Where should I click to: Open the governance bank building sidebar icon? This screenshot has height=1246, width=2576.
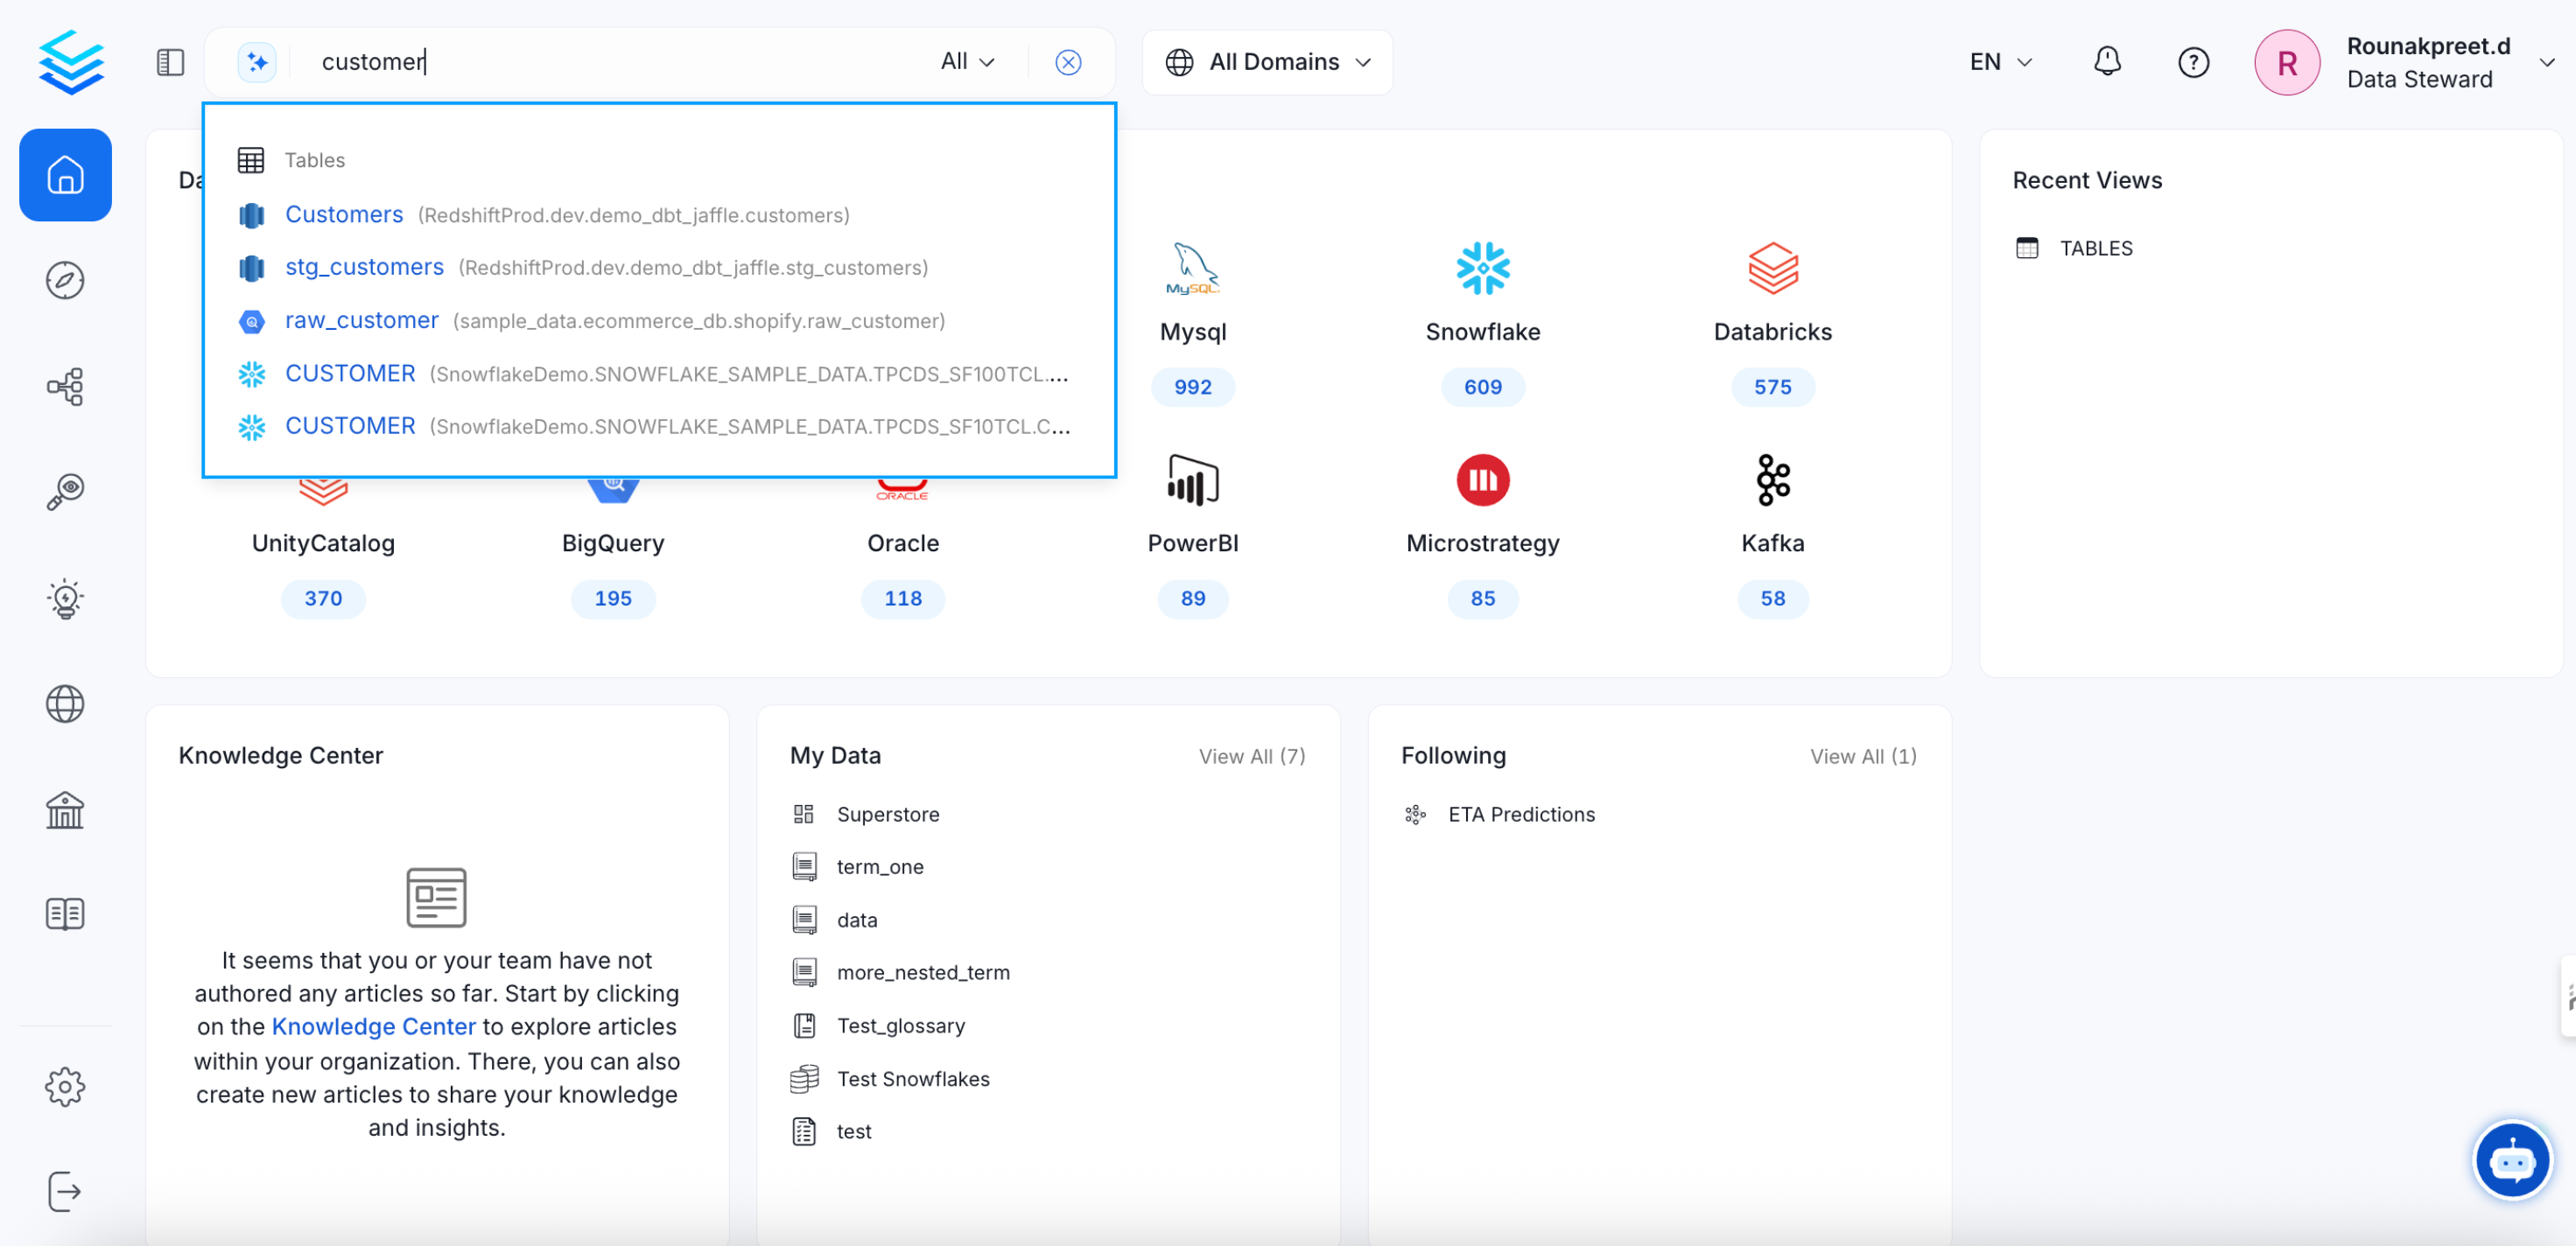coord(65,809)
